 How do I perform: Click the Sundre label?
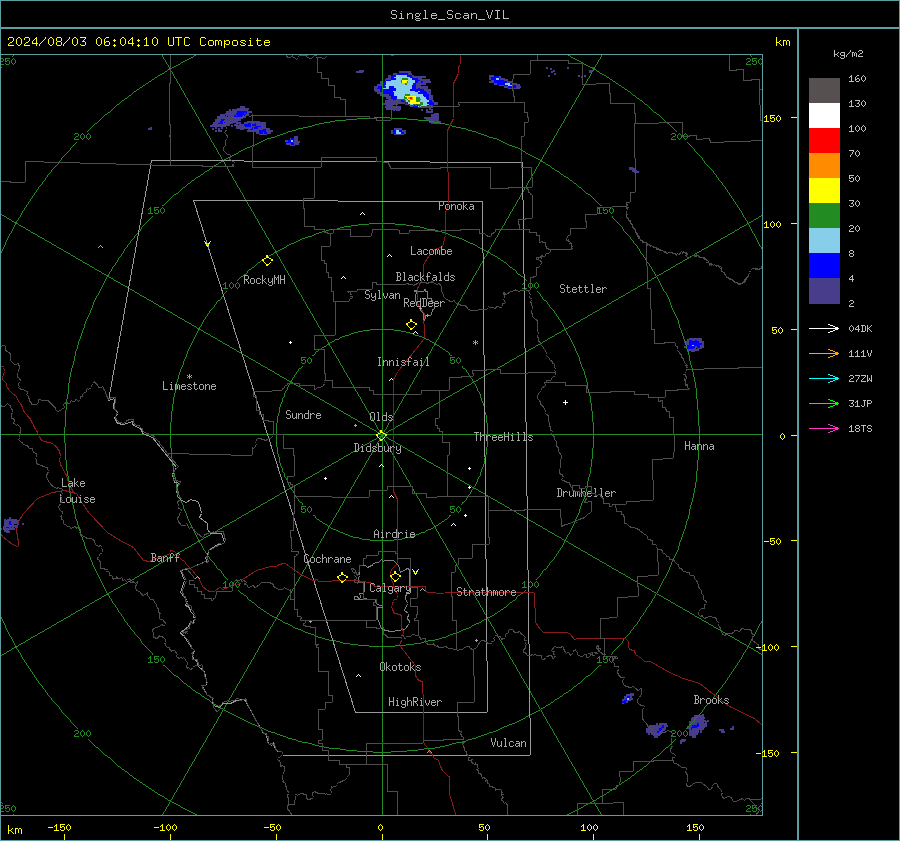303,415
